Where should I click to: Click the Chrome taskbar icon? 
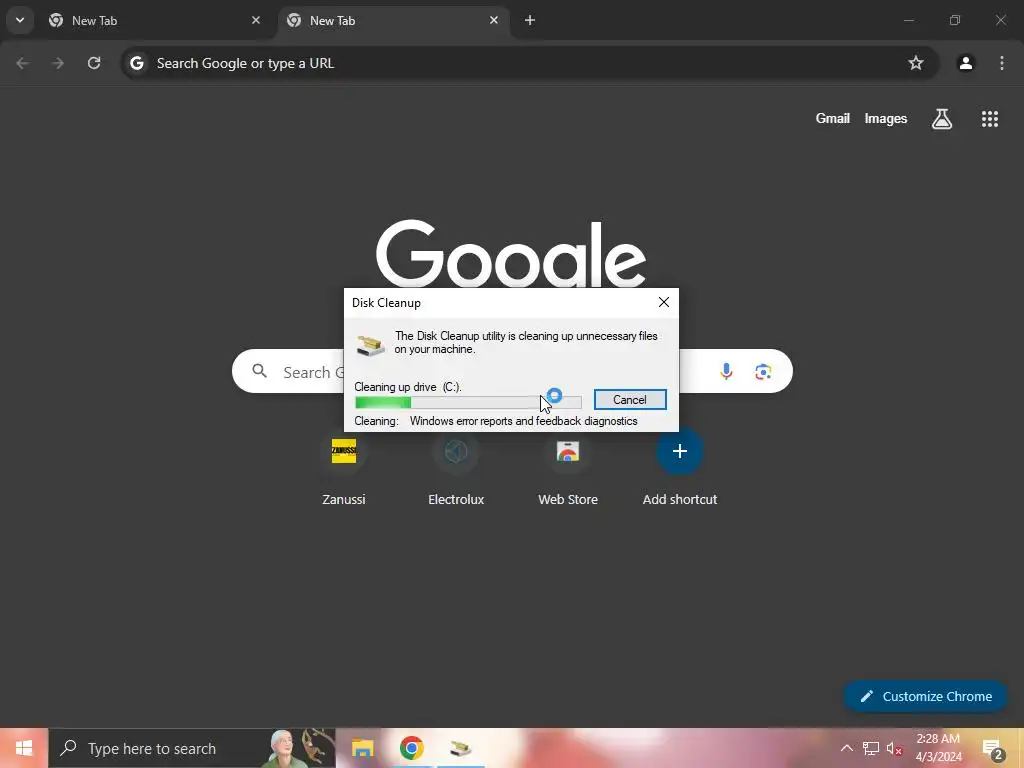tap(411, 748)
